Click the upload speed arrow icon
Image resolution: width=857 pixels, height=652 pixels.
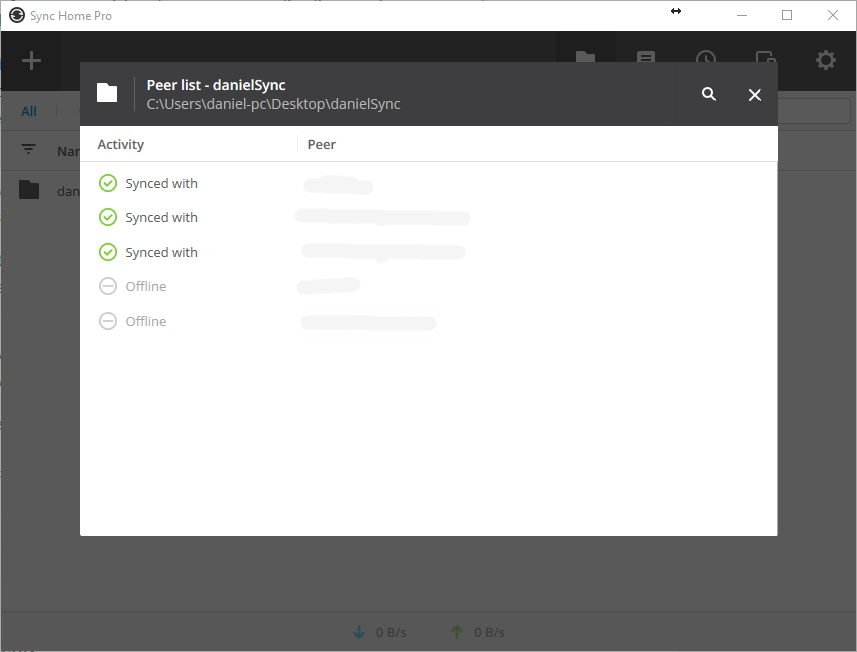tap(456, 631)
